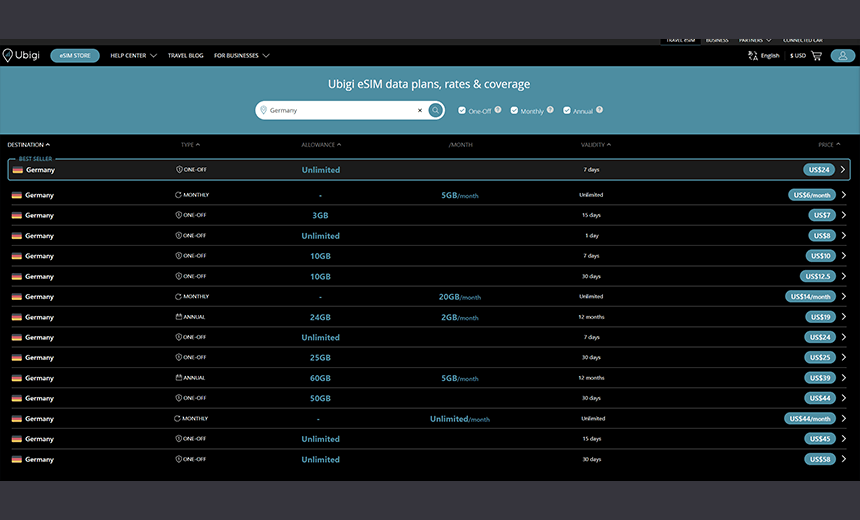Open the user account icon
Screen dimensions: 860x520
pyautogui.click(x=842, y=55)
